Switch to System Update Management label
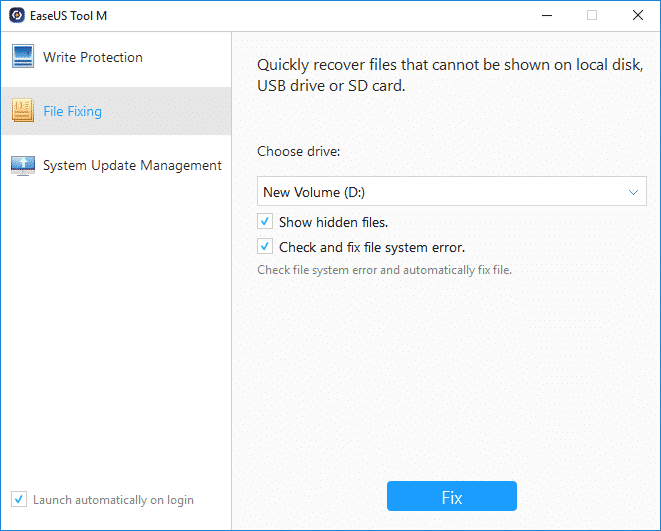661x531 pixels. (x=132, y=165)
